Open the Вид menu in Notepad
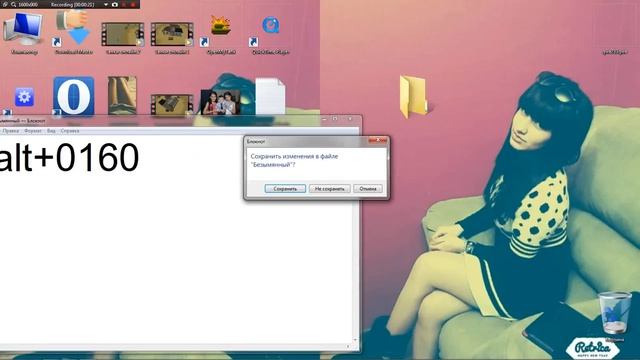The image size is (640, 360). (x=51, y=131)
